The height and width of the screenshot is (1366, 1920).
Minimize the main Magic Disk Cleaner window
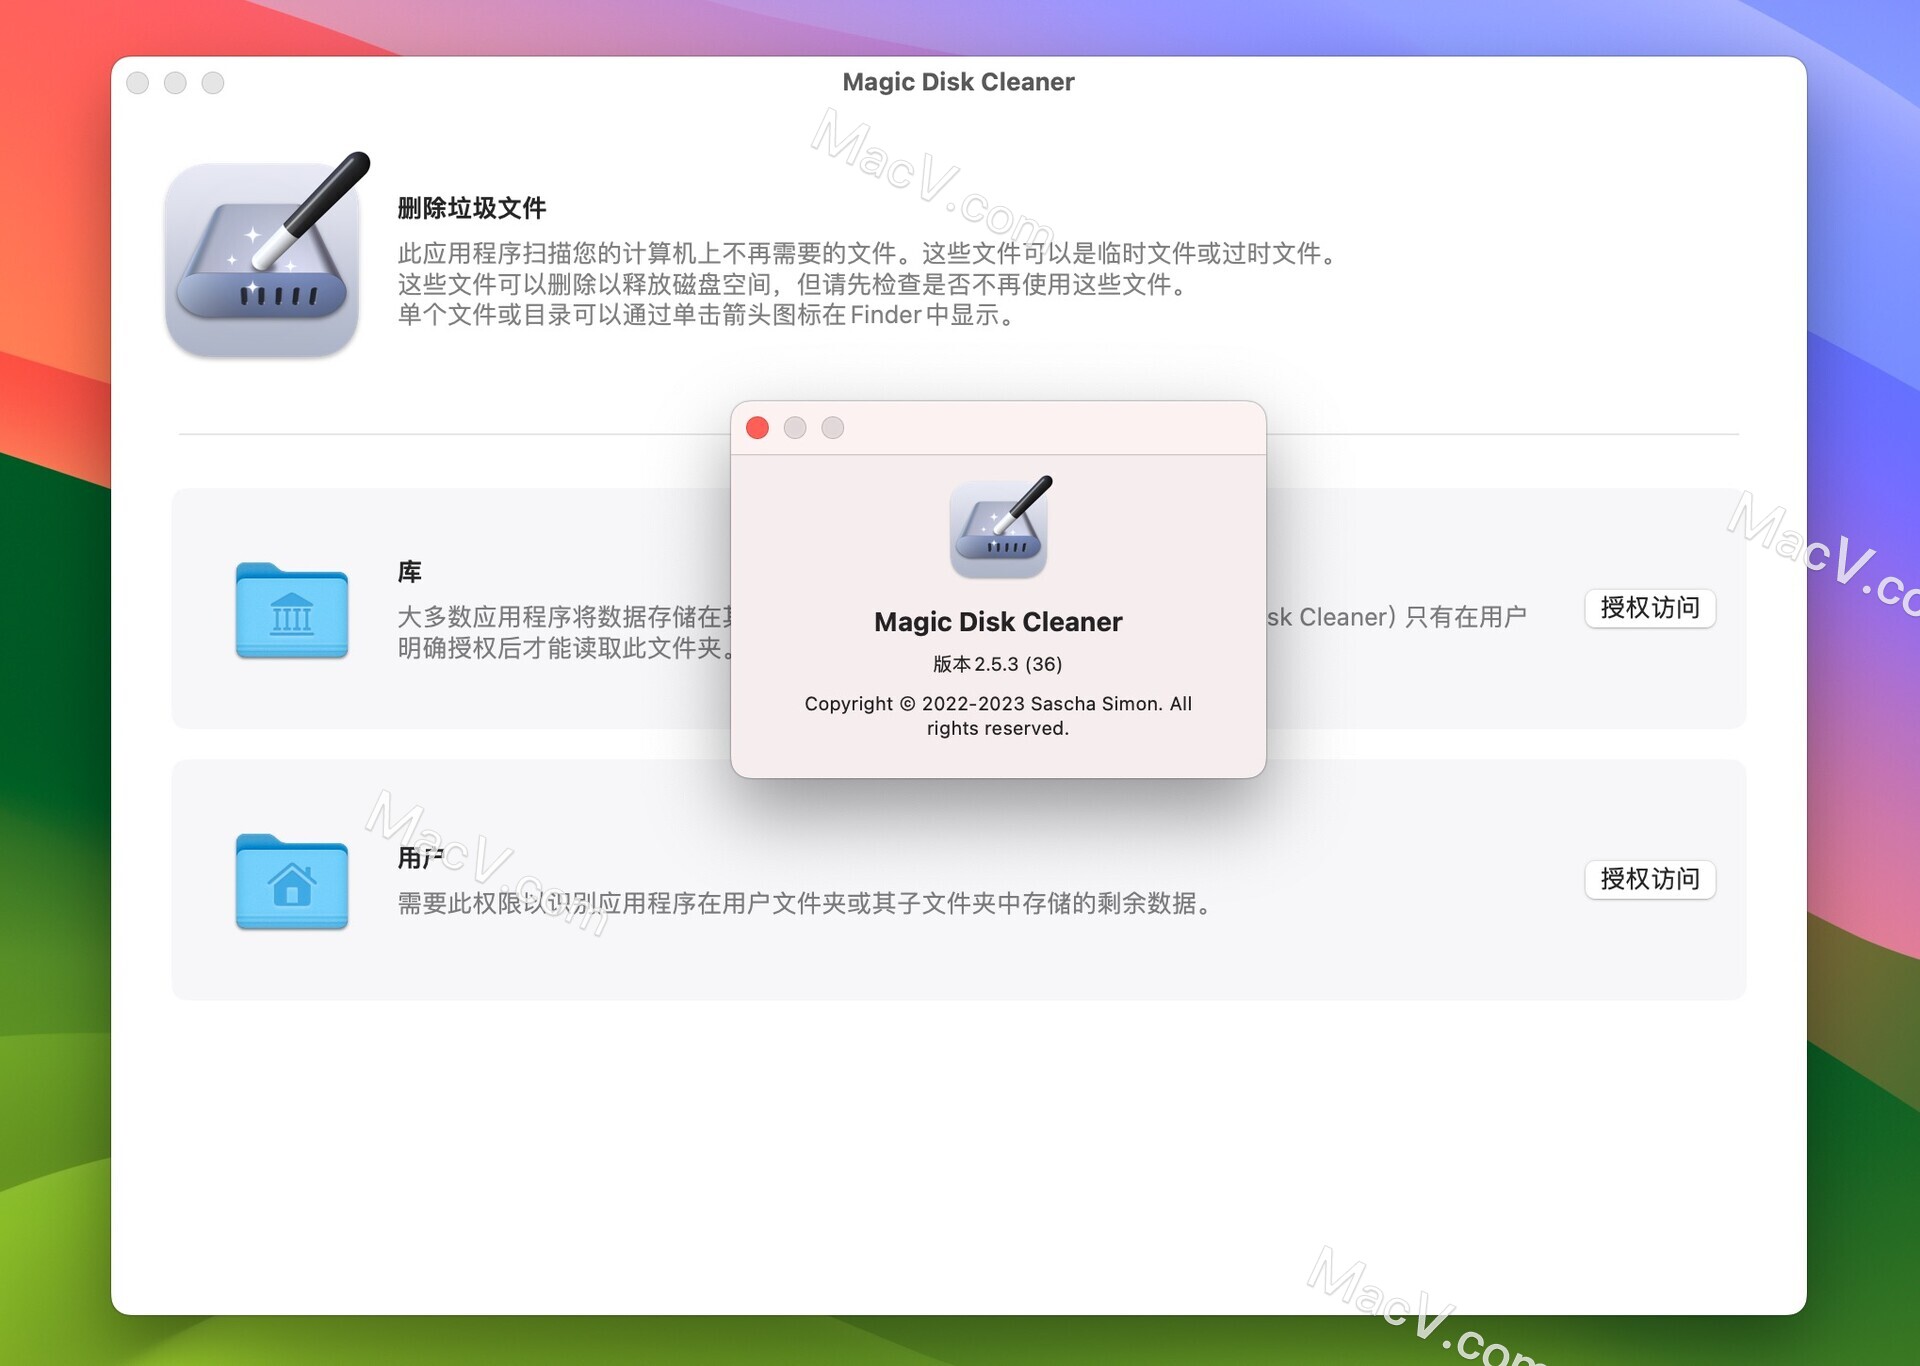175,83
